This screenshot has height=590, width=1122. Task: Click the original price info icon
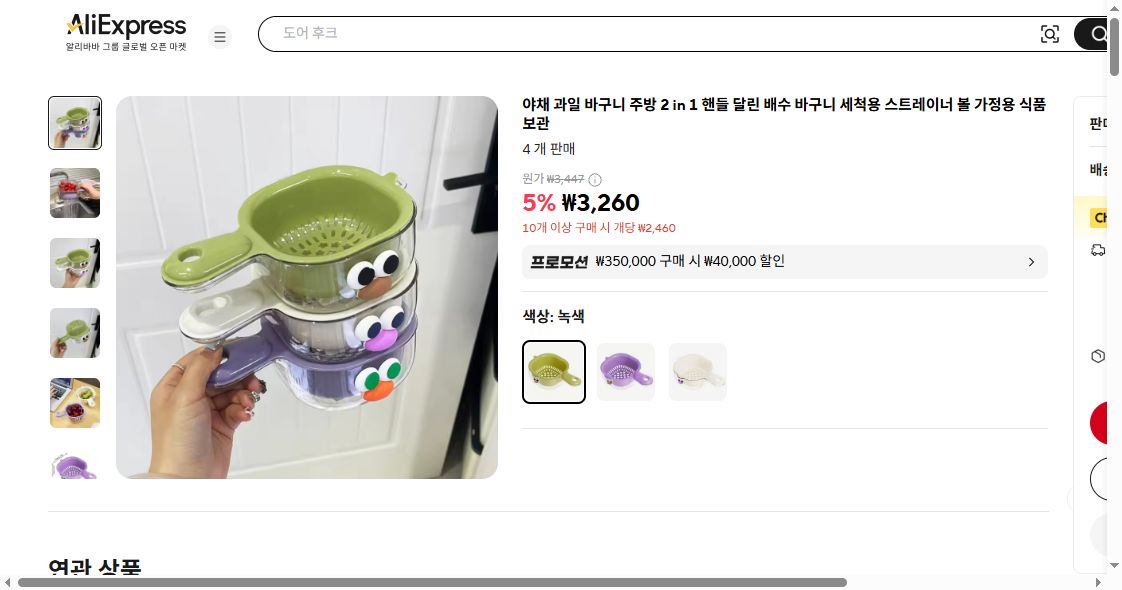(x=593, y=179)
